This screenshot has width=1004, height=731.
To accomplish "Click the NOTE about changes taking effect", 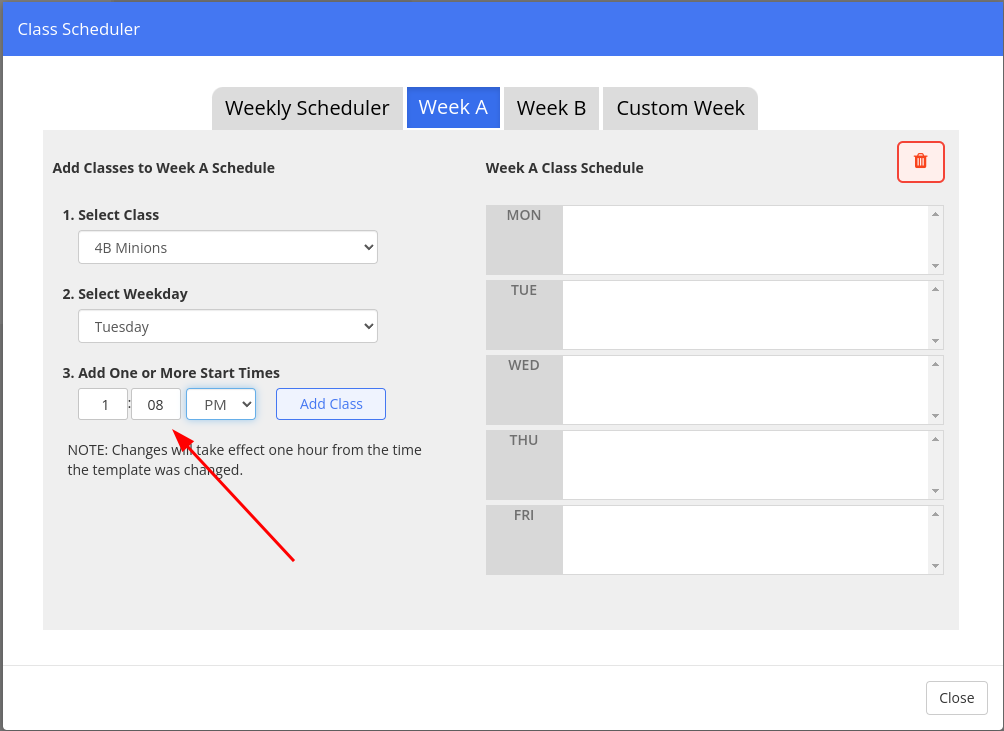I will tap(245, 460).
